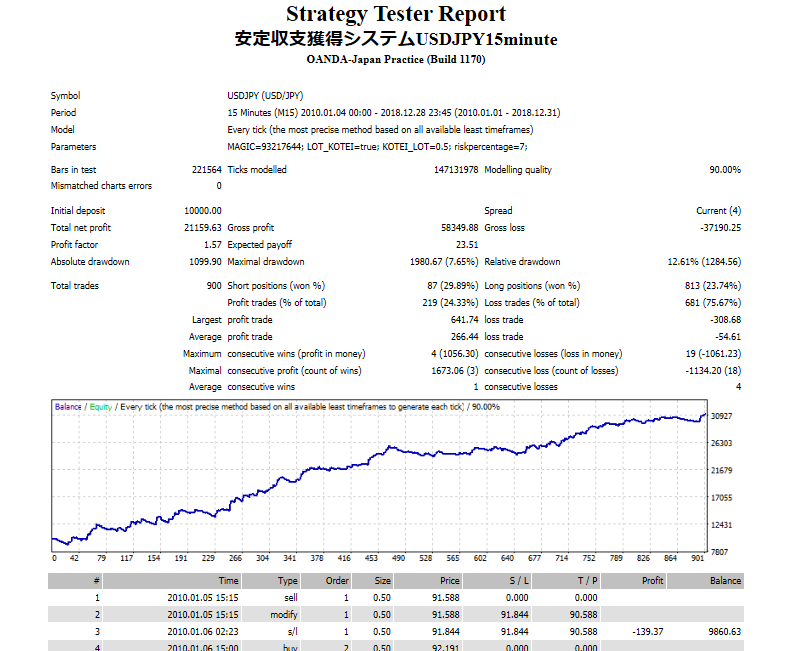
Task: Click the Balance legend label in the chart
Action: pyautogui.click(x=68, y=407)
